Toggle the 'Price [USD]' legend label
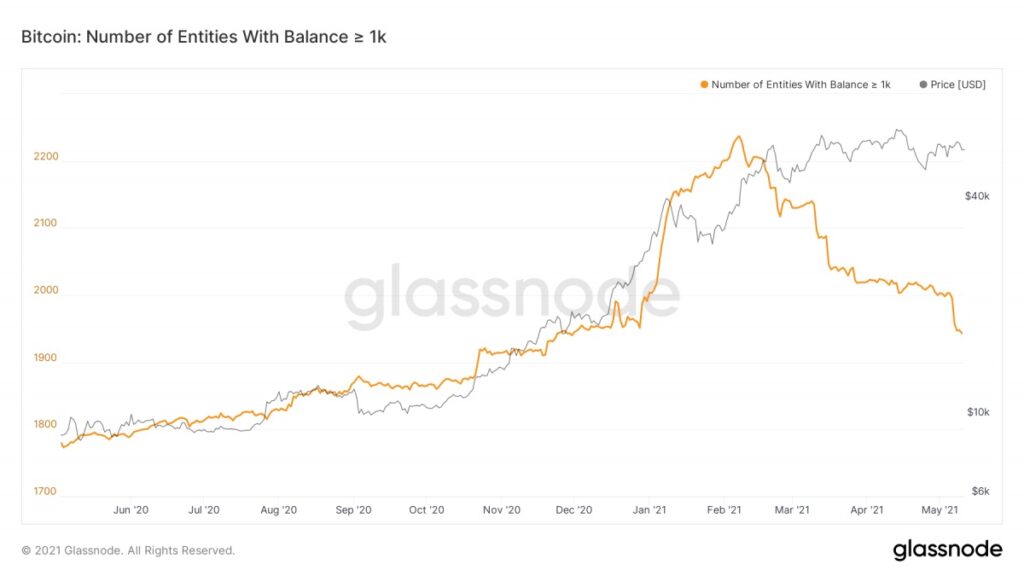Screen dimensions: 1024x576 pos(957,85)
